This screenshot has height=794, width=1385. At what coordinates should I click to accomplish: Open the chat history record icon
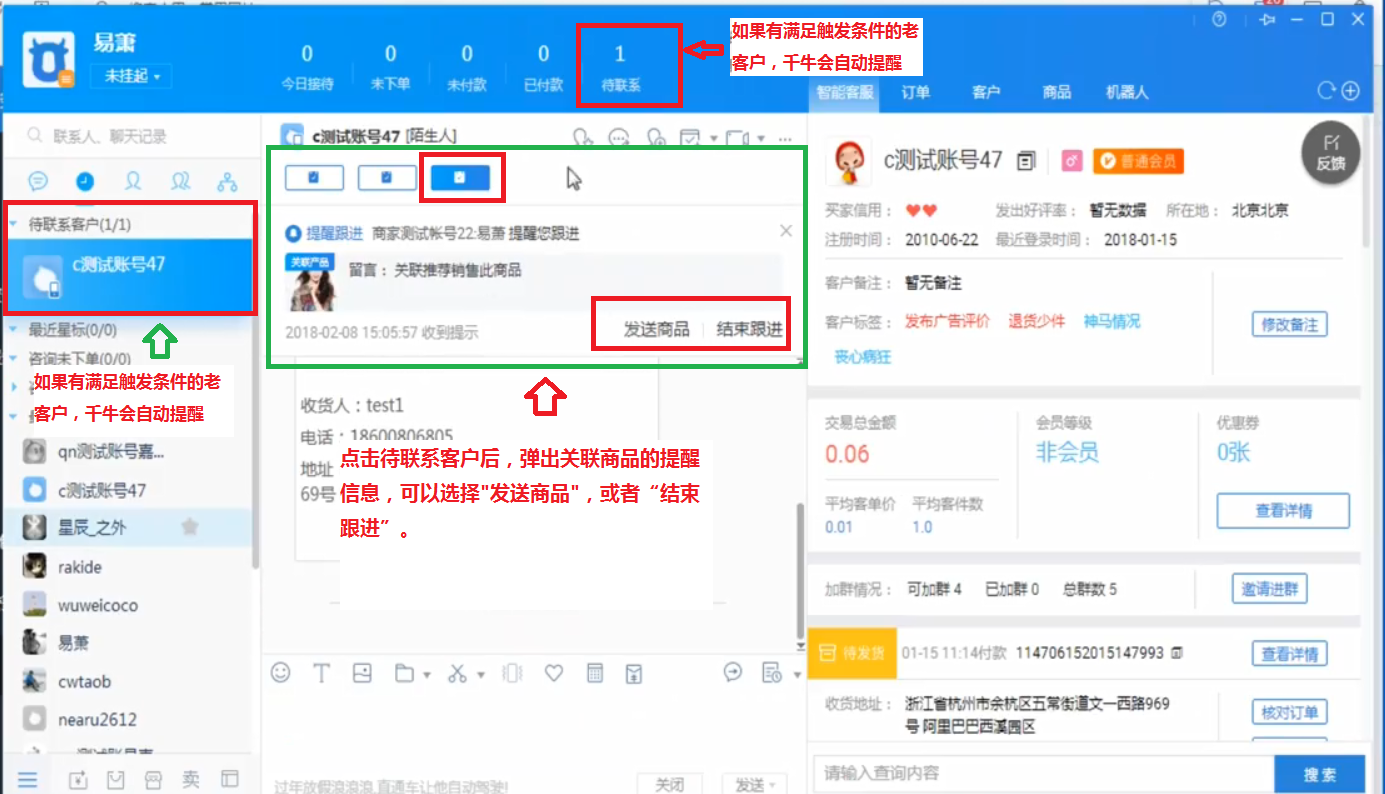[x=771, y=672]
